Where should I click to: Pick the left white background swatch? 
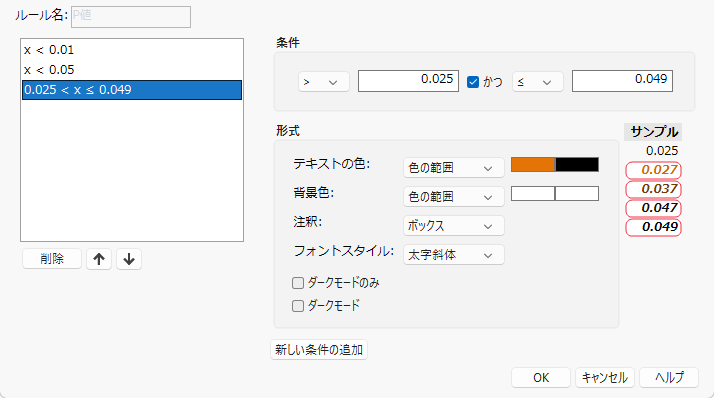coord(533,194)
